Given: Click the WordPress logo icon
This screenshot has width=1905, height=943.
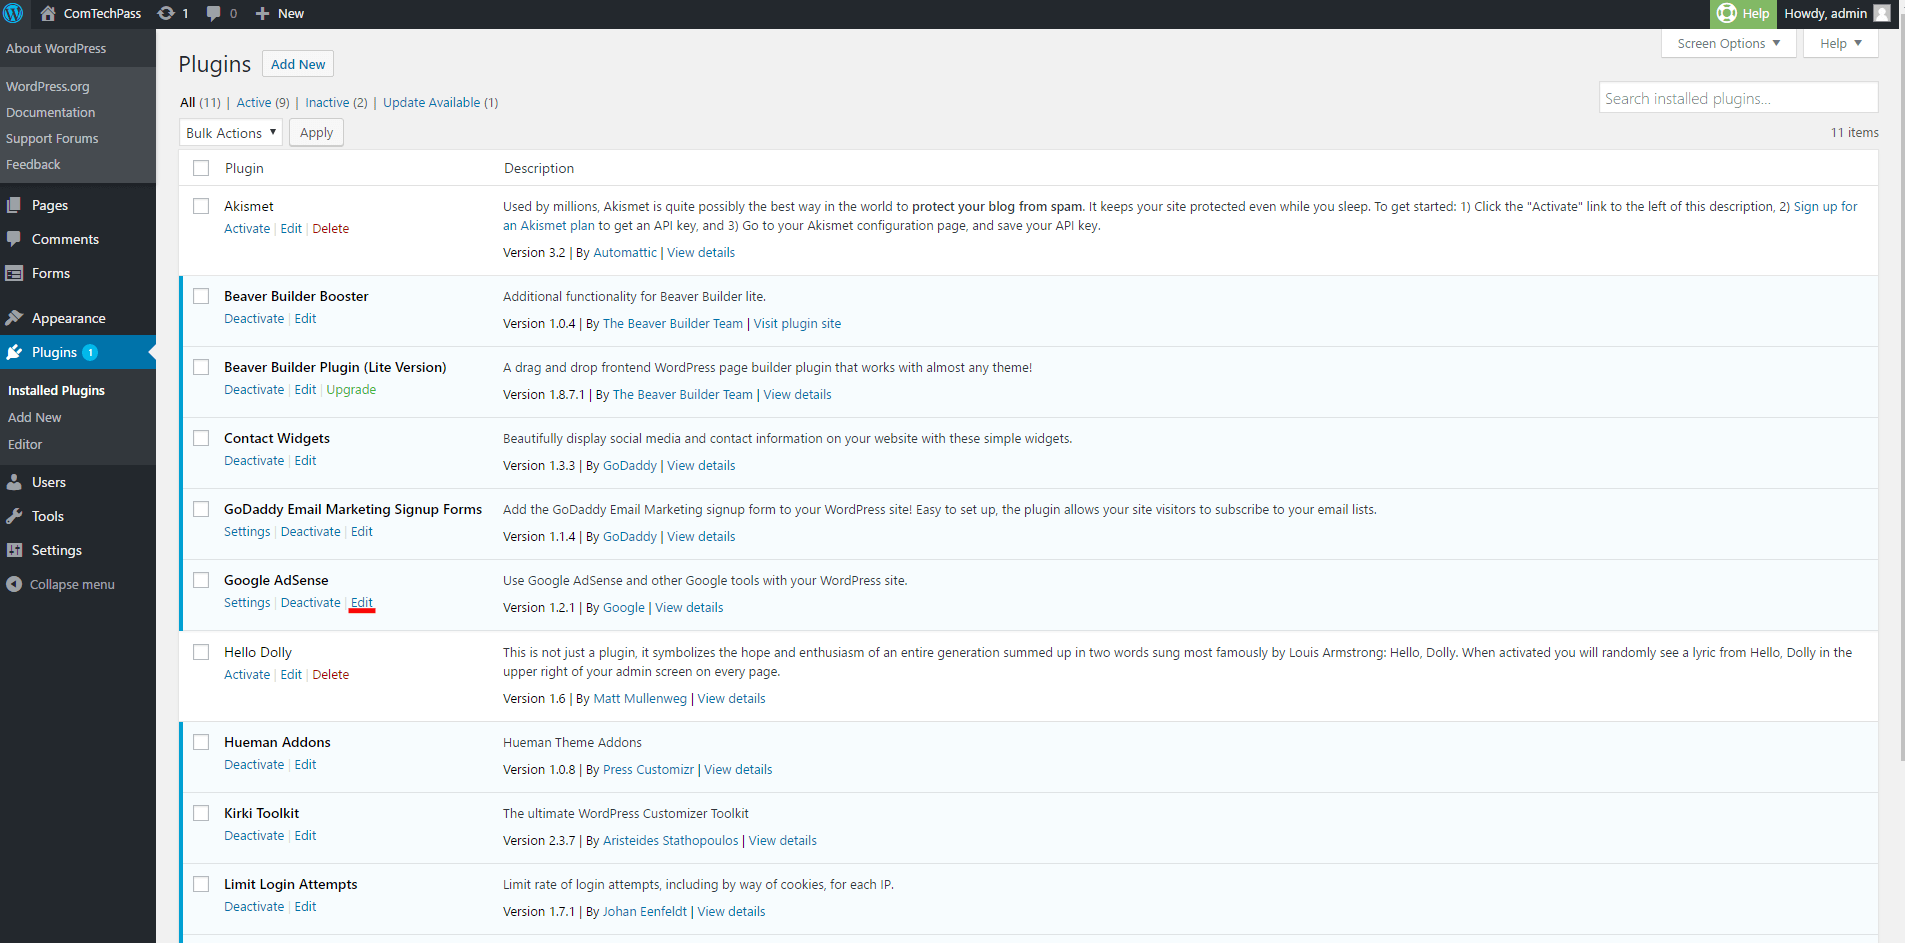Looking at the screenshot, I should (14, 14).
